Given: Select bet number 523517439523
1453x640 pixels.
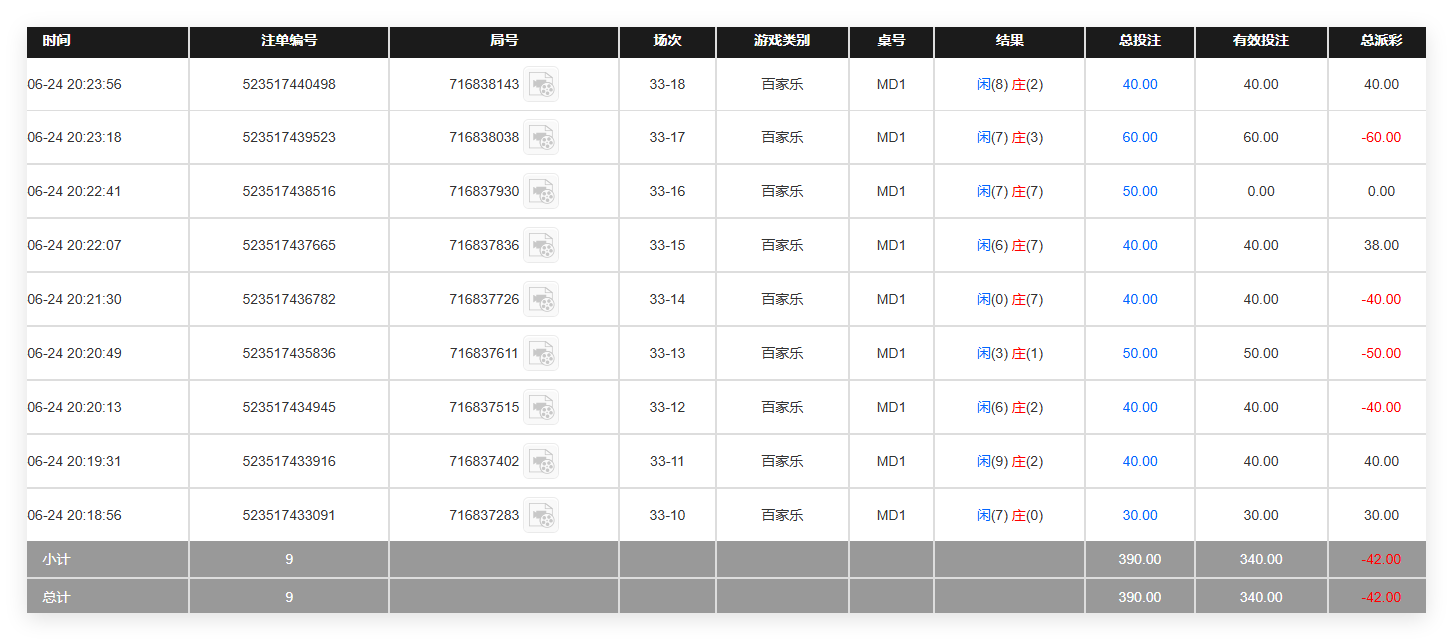Looking at the screenshot, I should (x=289, y=137).
